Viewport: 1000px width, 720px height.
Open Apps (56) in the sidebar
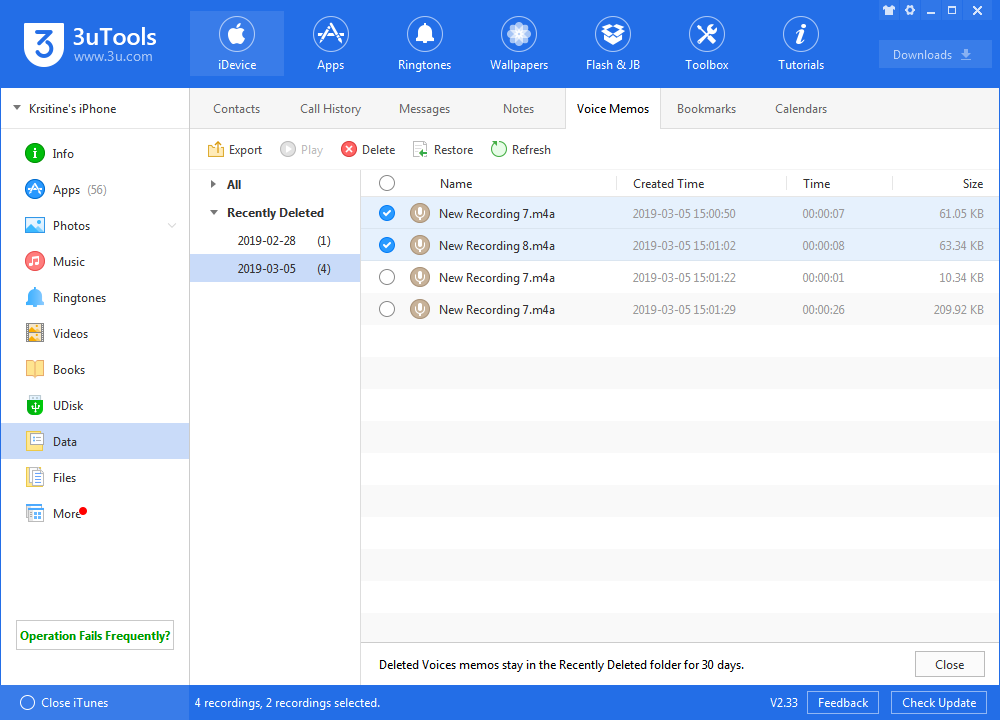(95, 189)
